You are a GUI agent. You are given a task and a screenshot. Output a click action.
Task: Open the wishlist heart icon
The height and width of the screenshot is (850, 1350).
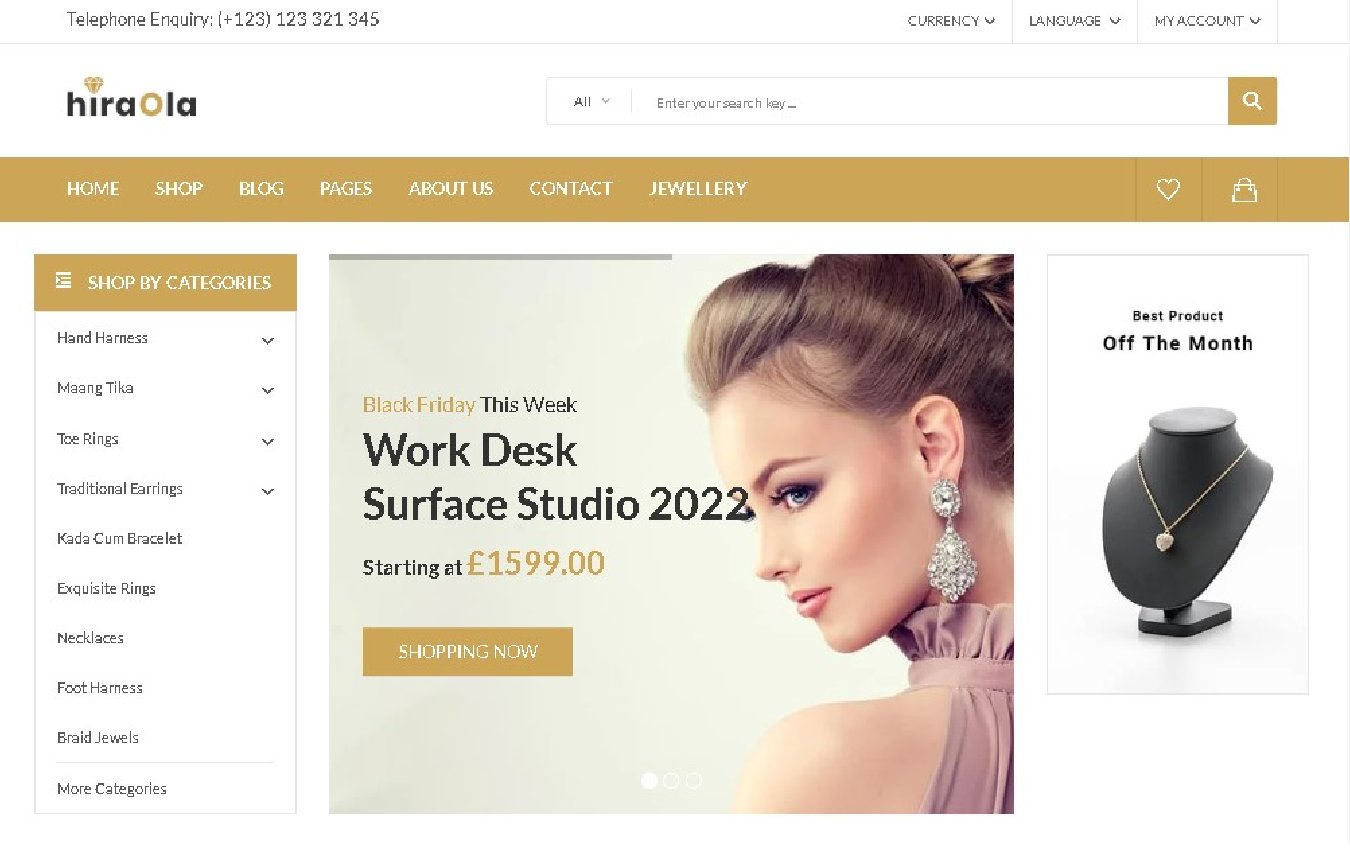point(1168,189)
